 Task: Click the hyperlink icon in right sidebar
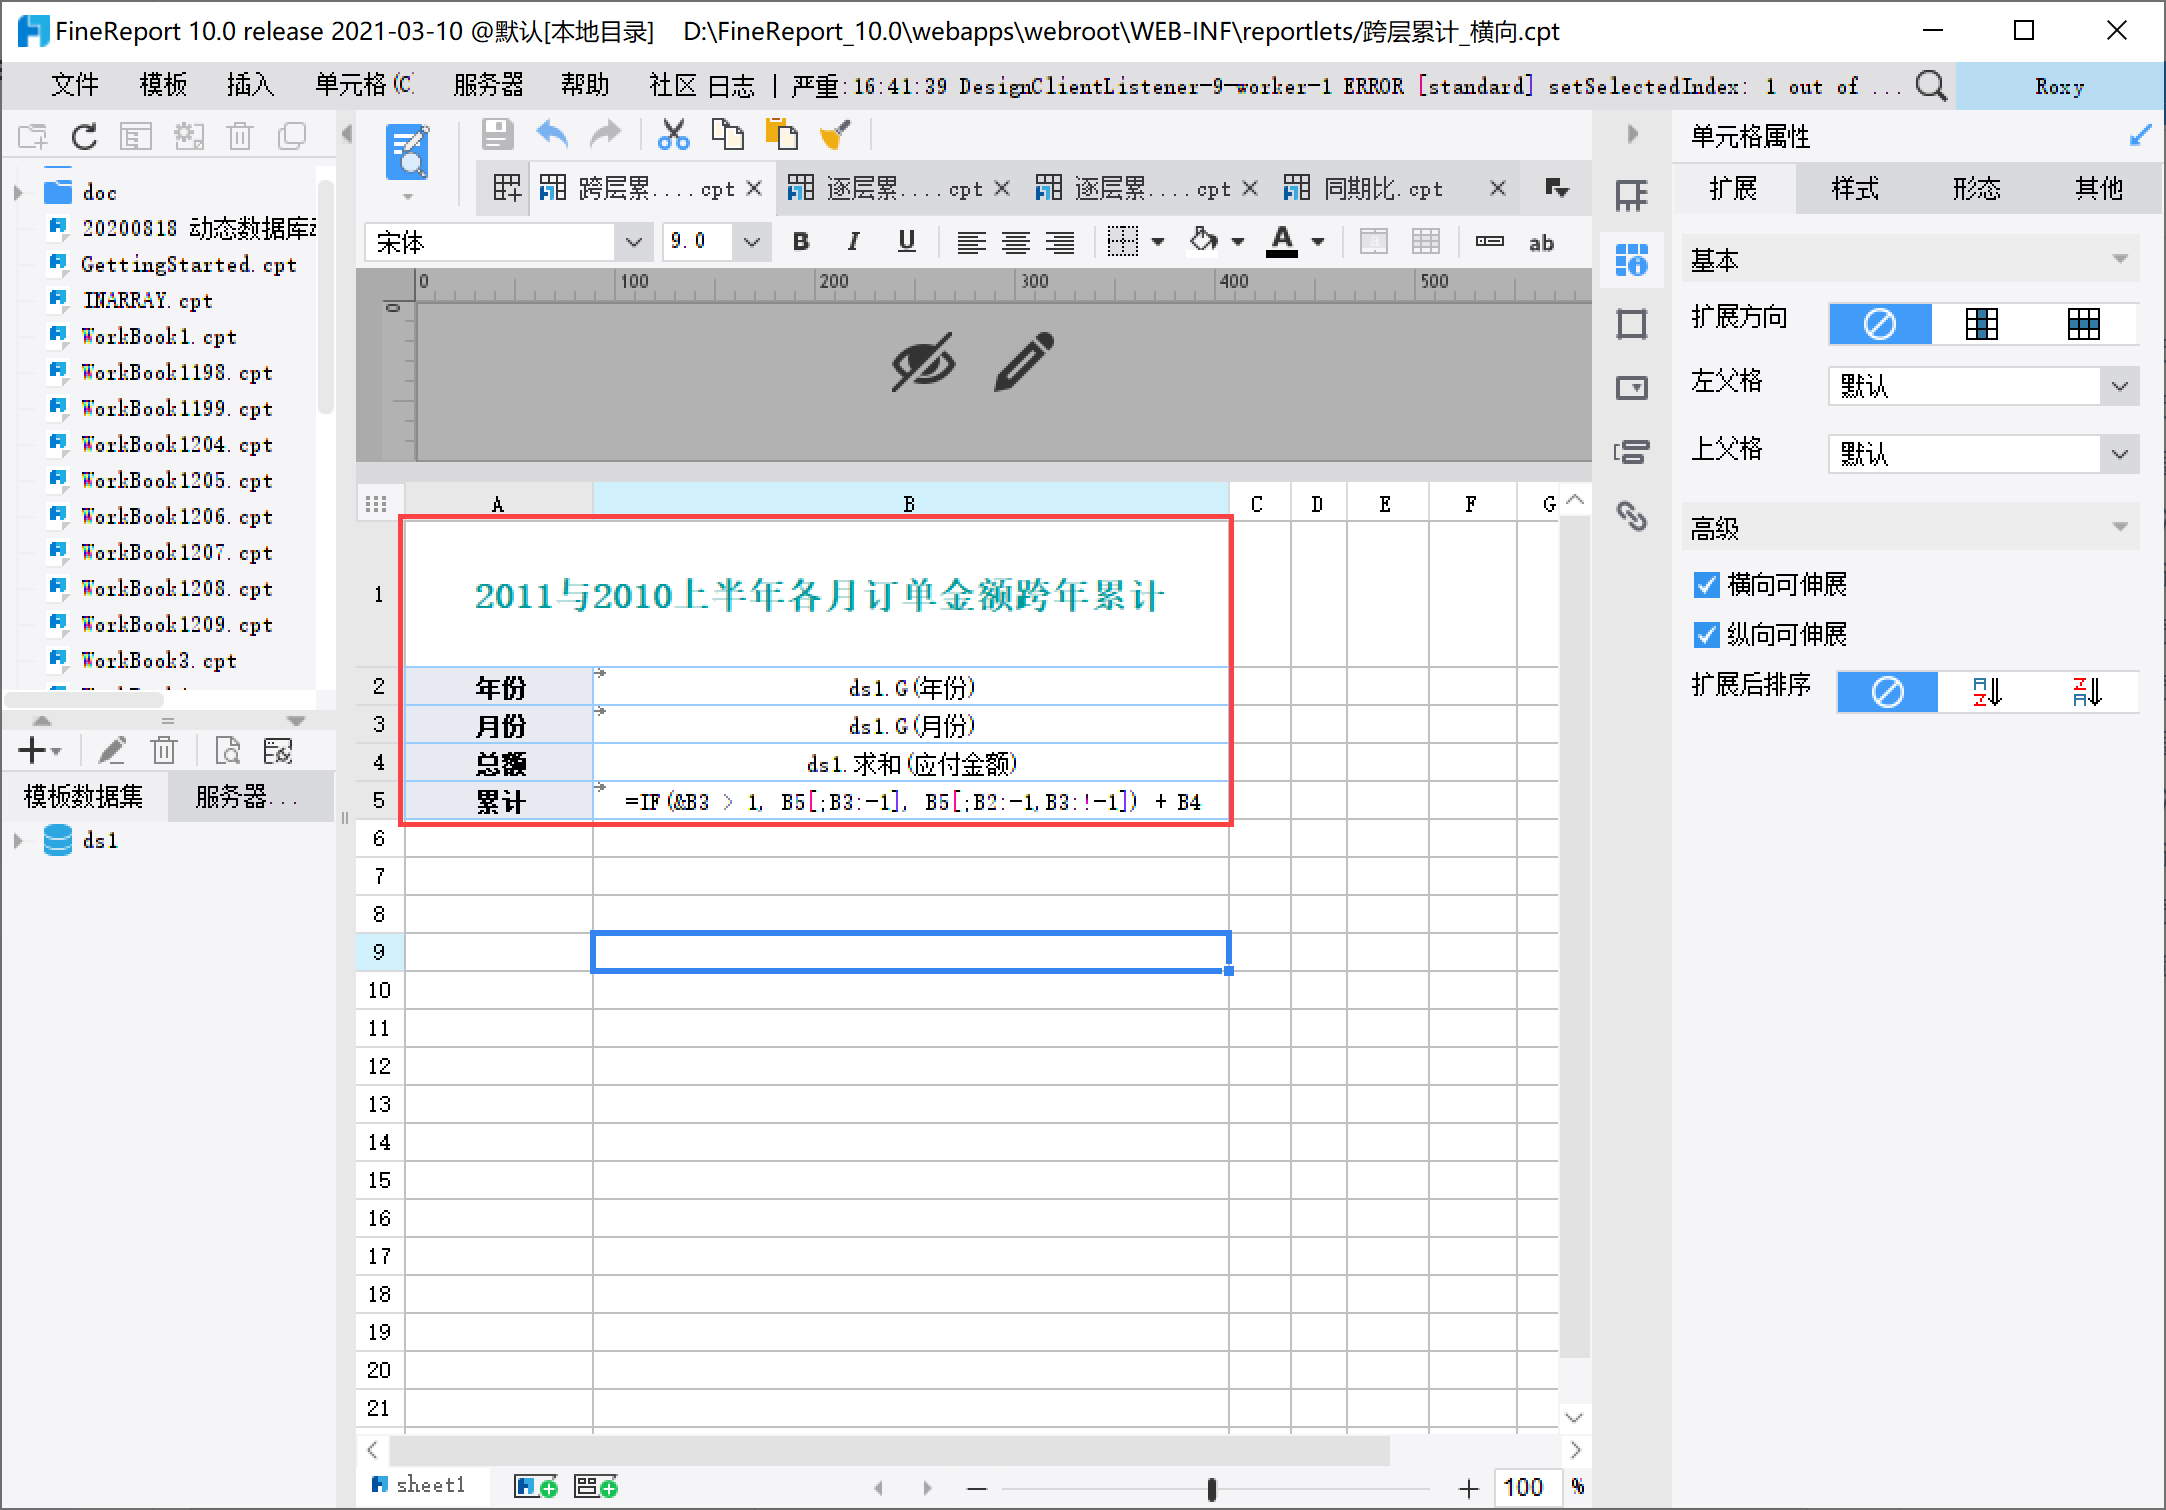pos(1632,516)
